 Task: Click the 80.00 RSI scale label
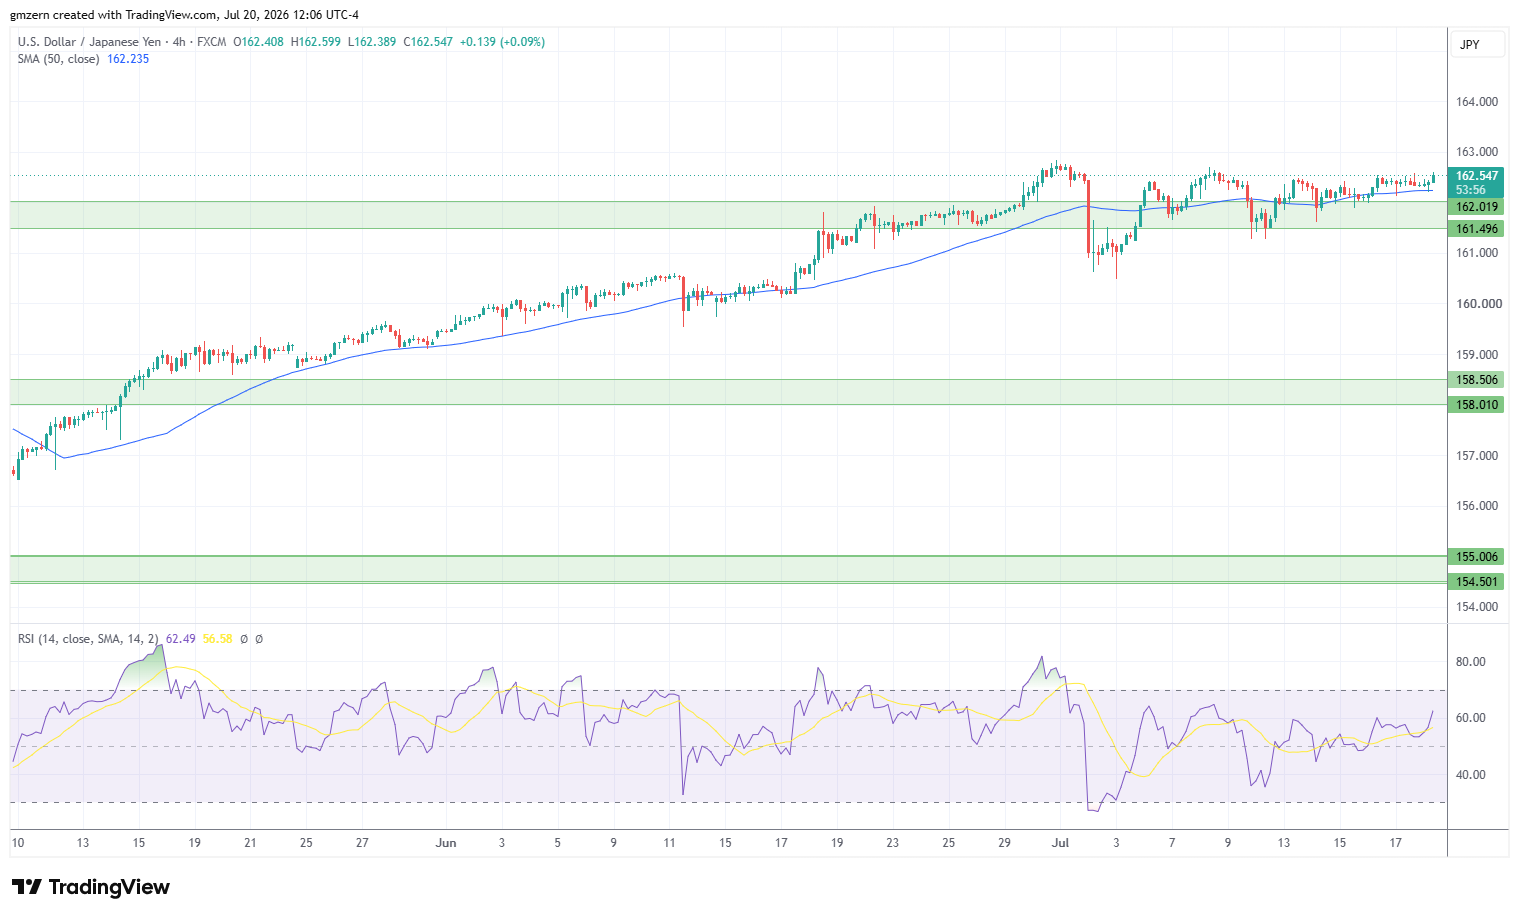1470,662
